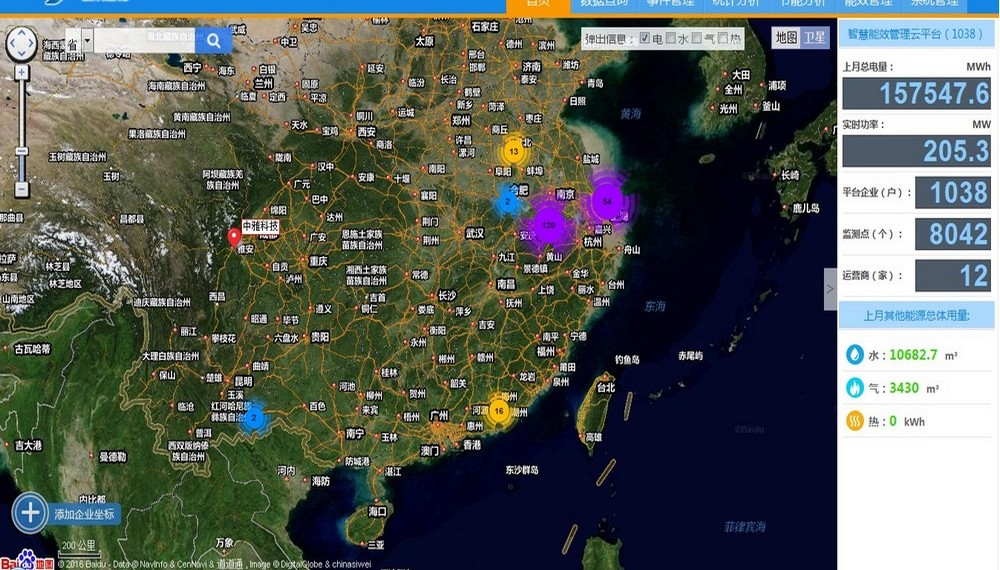Switch to the 地图 map view
The image size is (1000, 570).
pyautogui.click(x=786, y=38)
